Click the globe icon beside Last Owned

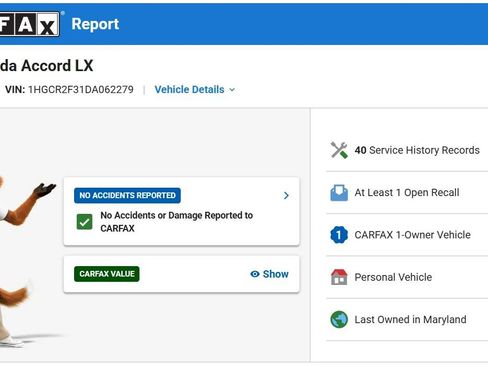pos(339,319)
